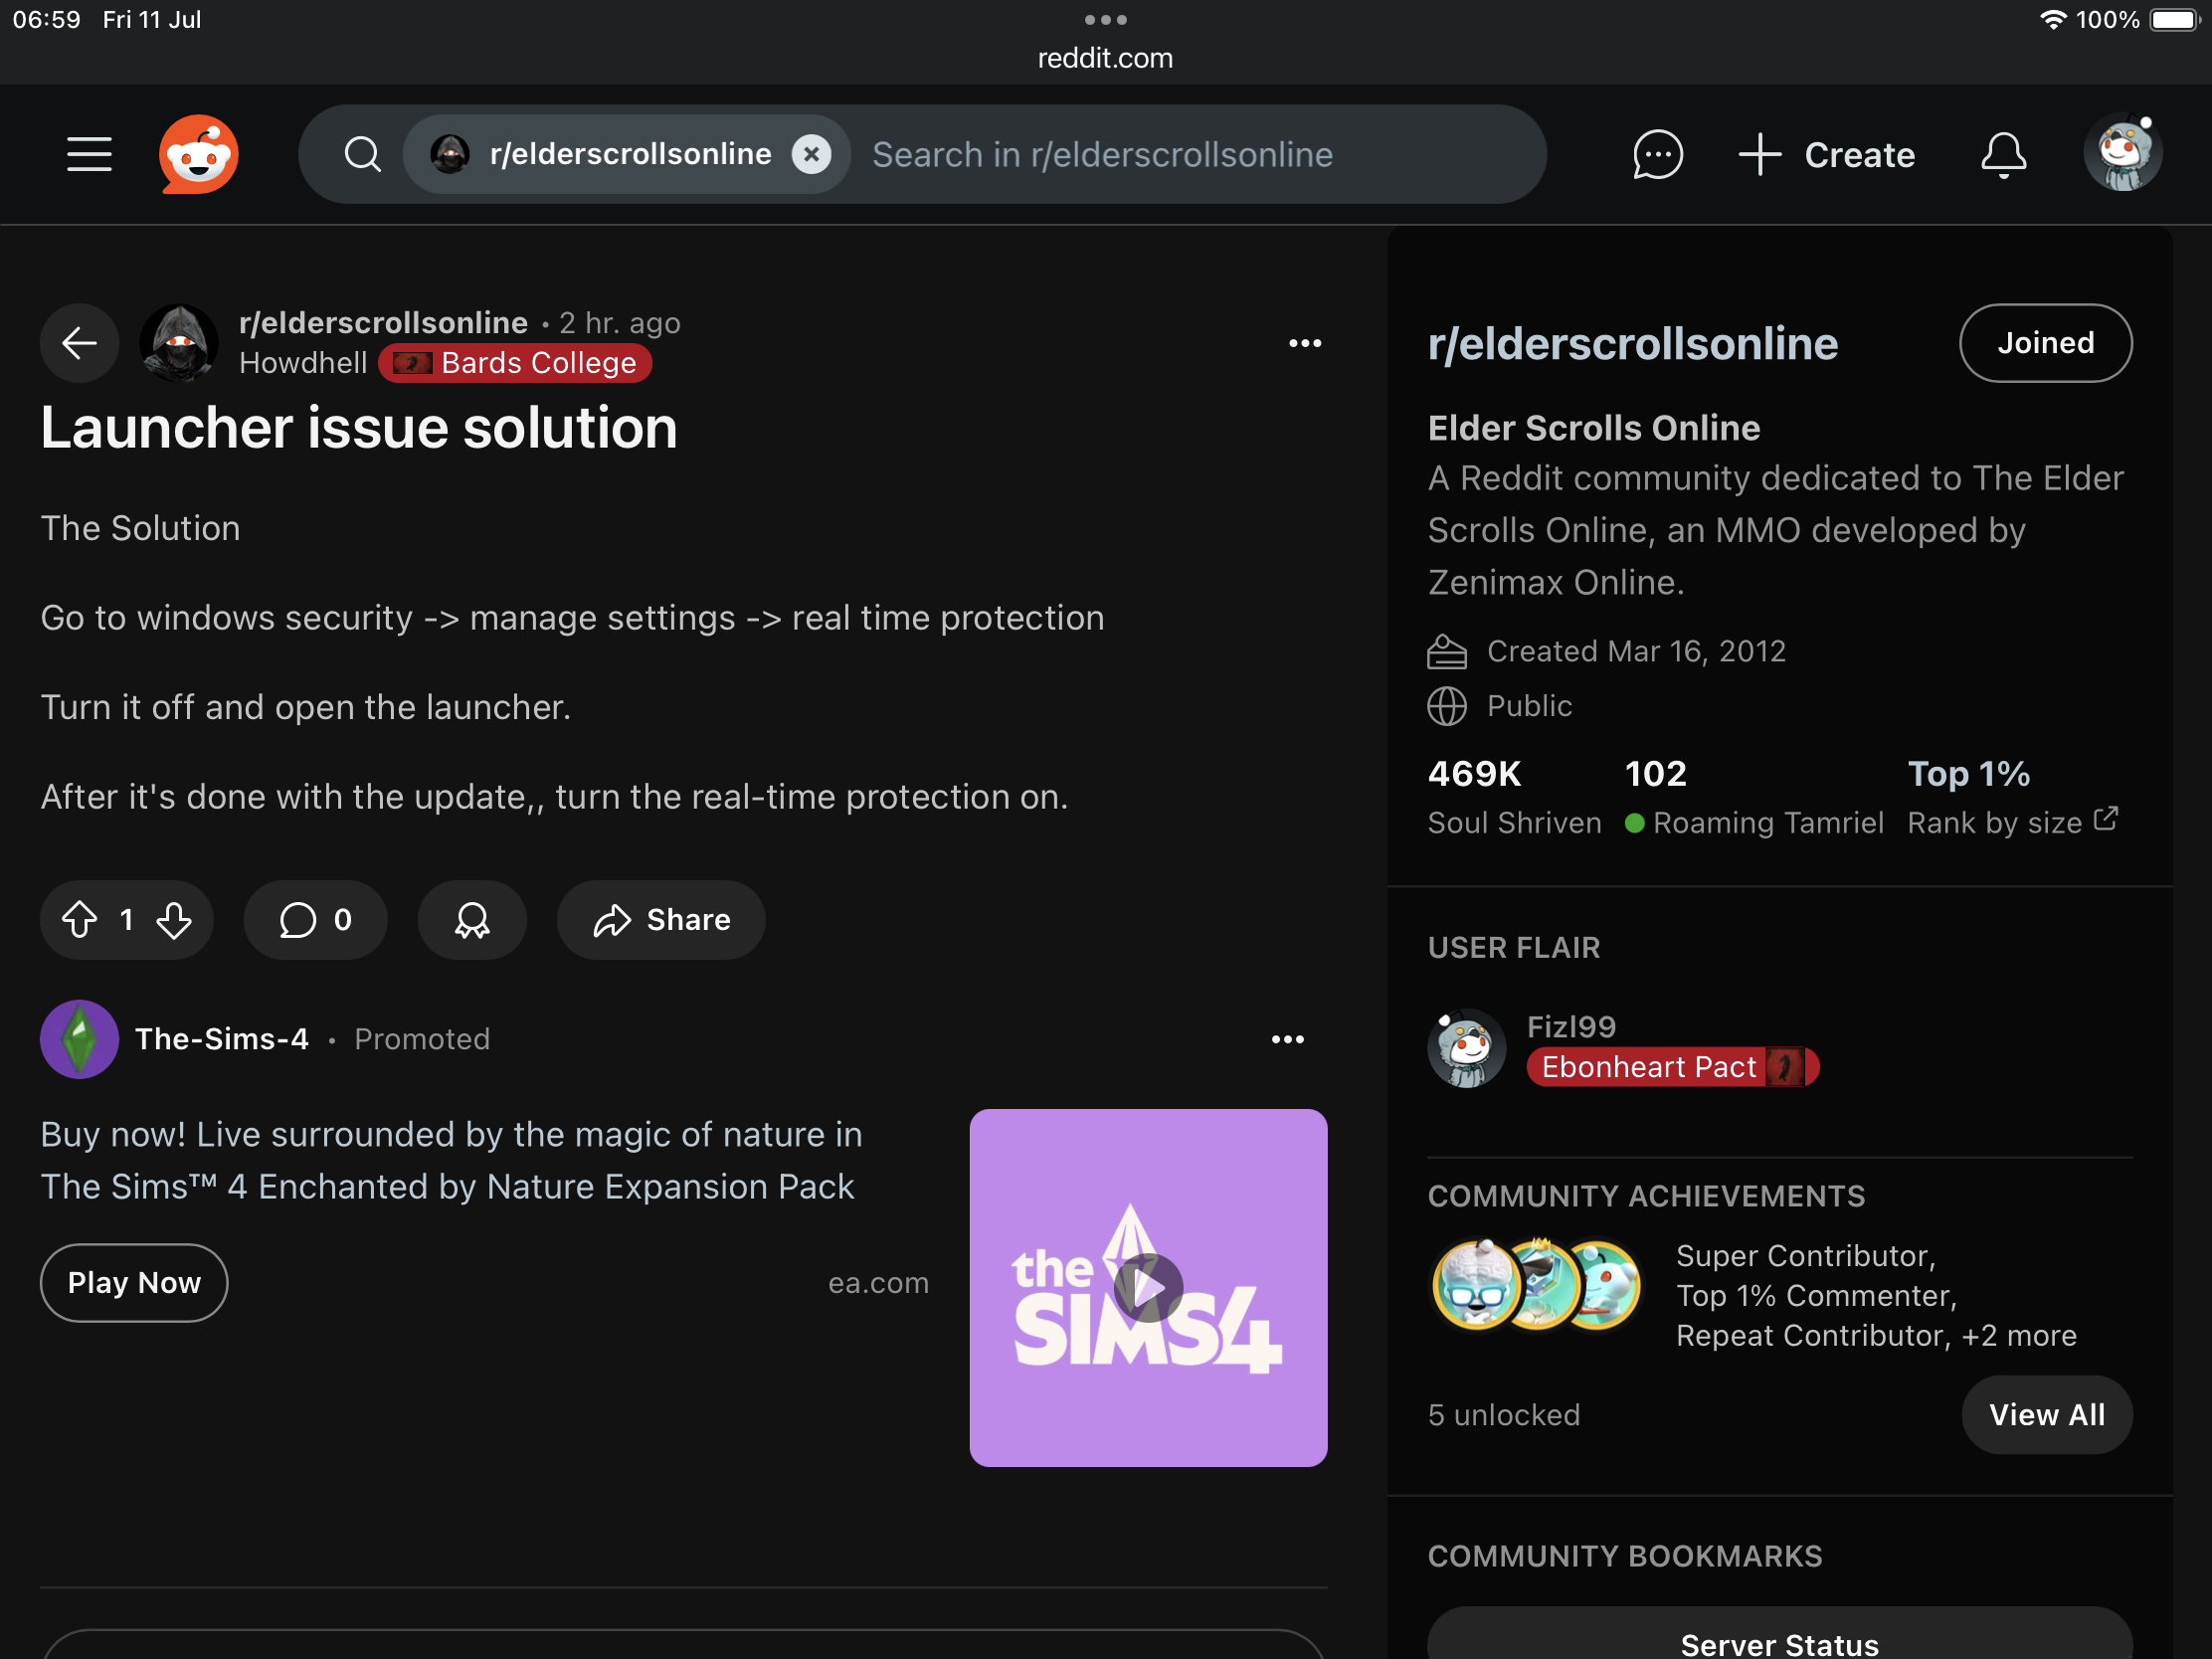Play the Sims 4 ad video

[1148, 1288]
